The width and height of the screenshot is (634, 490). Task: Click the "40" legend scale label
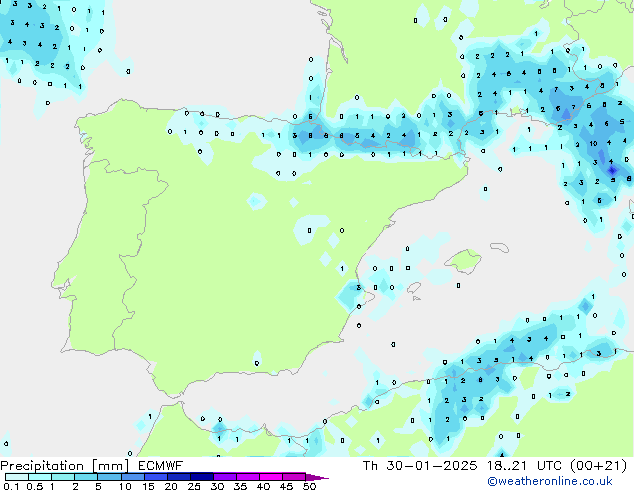(x=263, y=486)
